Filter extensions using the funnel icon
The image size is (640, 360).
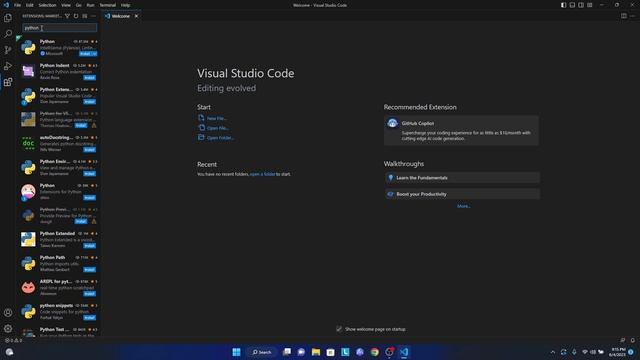coord(67,16)
